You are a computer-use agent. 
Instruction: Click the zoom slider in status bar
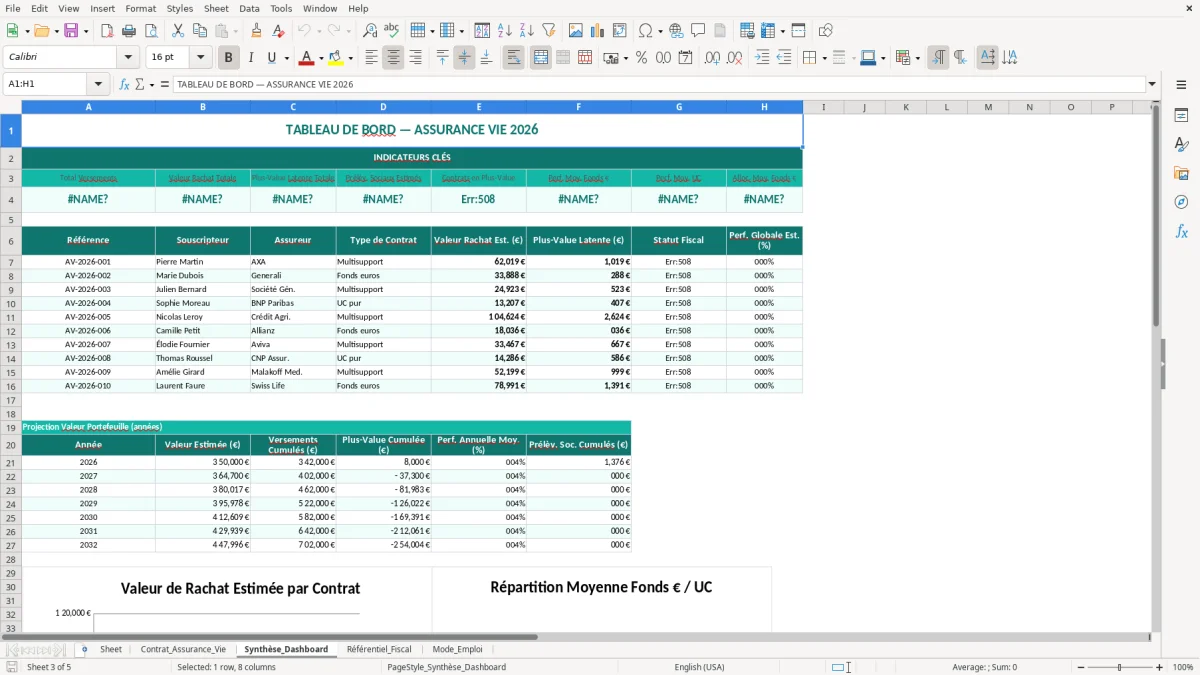tap(1120, 667)
